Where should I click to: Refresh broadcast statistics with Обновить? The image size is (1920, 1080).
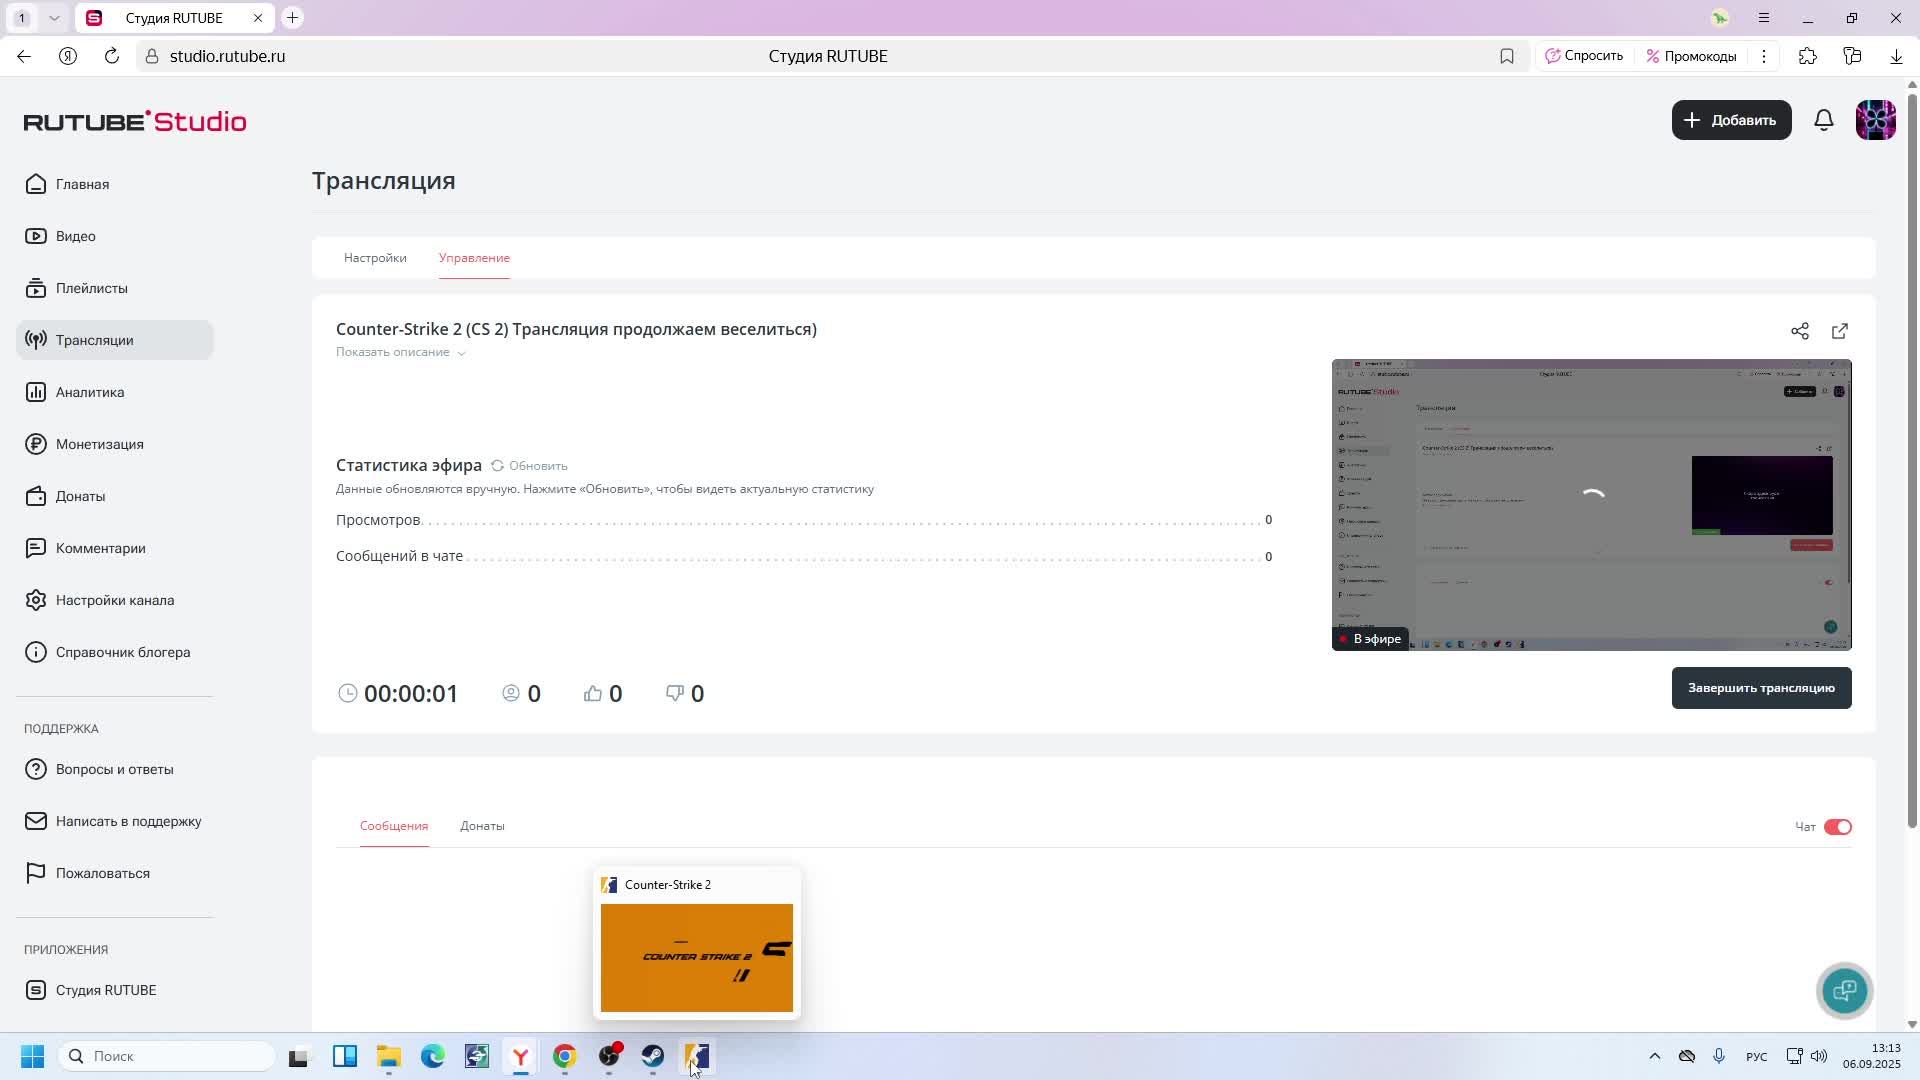point(529,466)
